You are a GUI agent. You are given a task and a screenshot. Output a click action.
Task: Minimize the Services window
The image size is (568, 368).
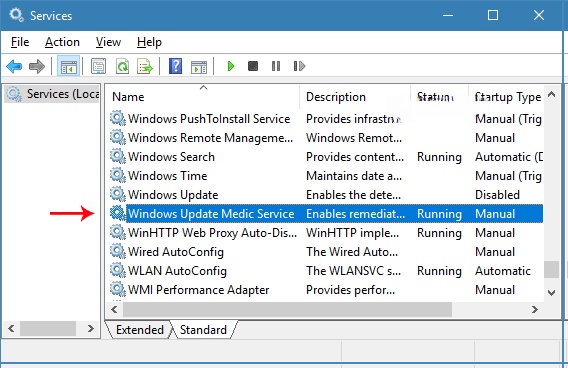[448, 15]
